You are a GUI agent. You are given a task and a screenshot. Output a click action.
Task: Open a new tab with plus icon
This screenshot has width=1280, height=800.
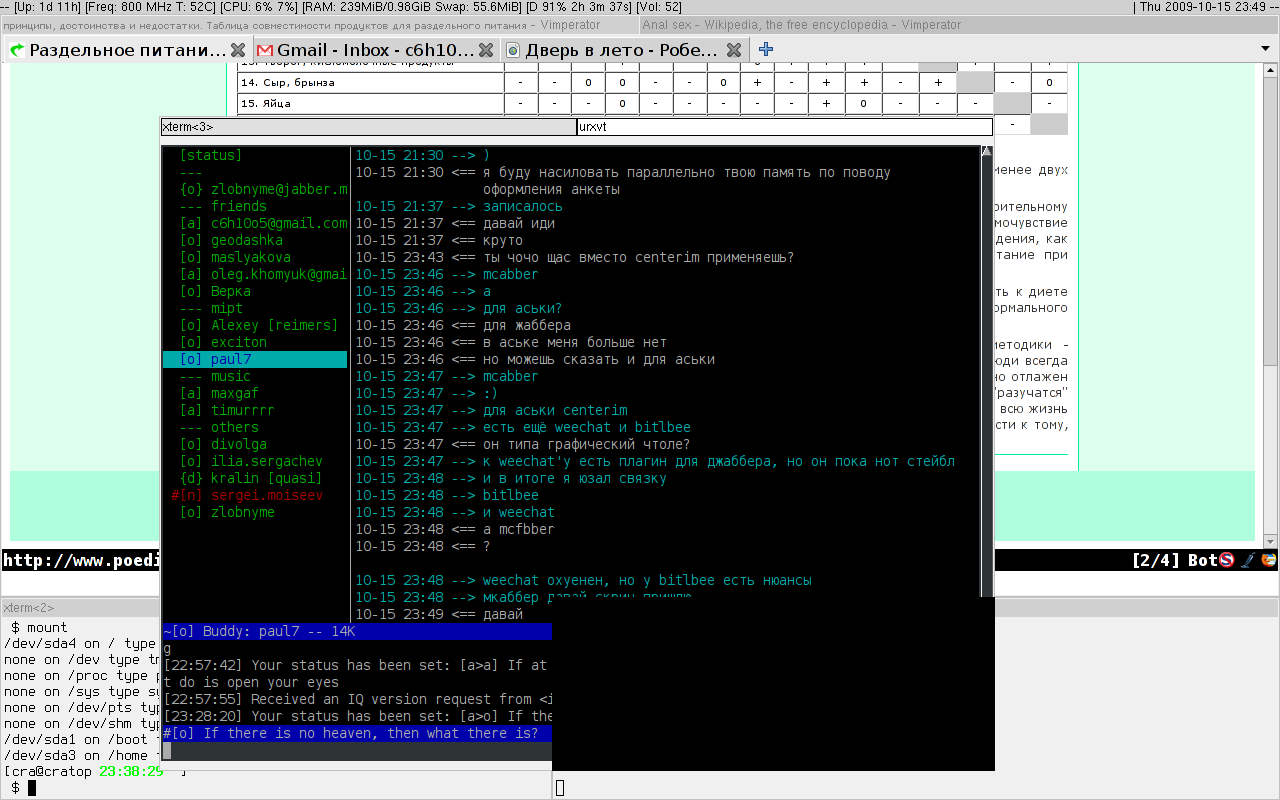point(766,49)
